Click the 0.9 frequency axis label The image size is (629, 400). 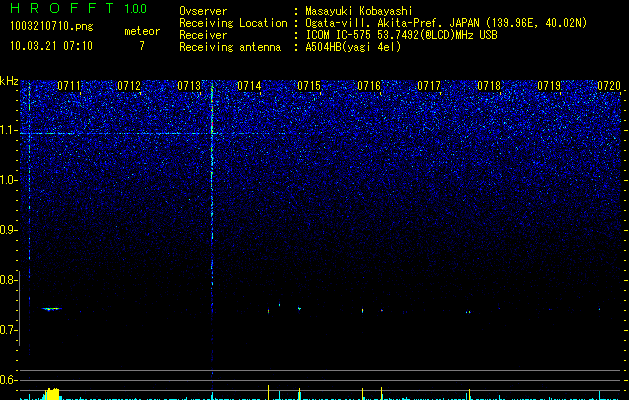[x=7, y=230]
